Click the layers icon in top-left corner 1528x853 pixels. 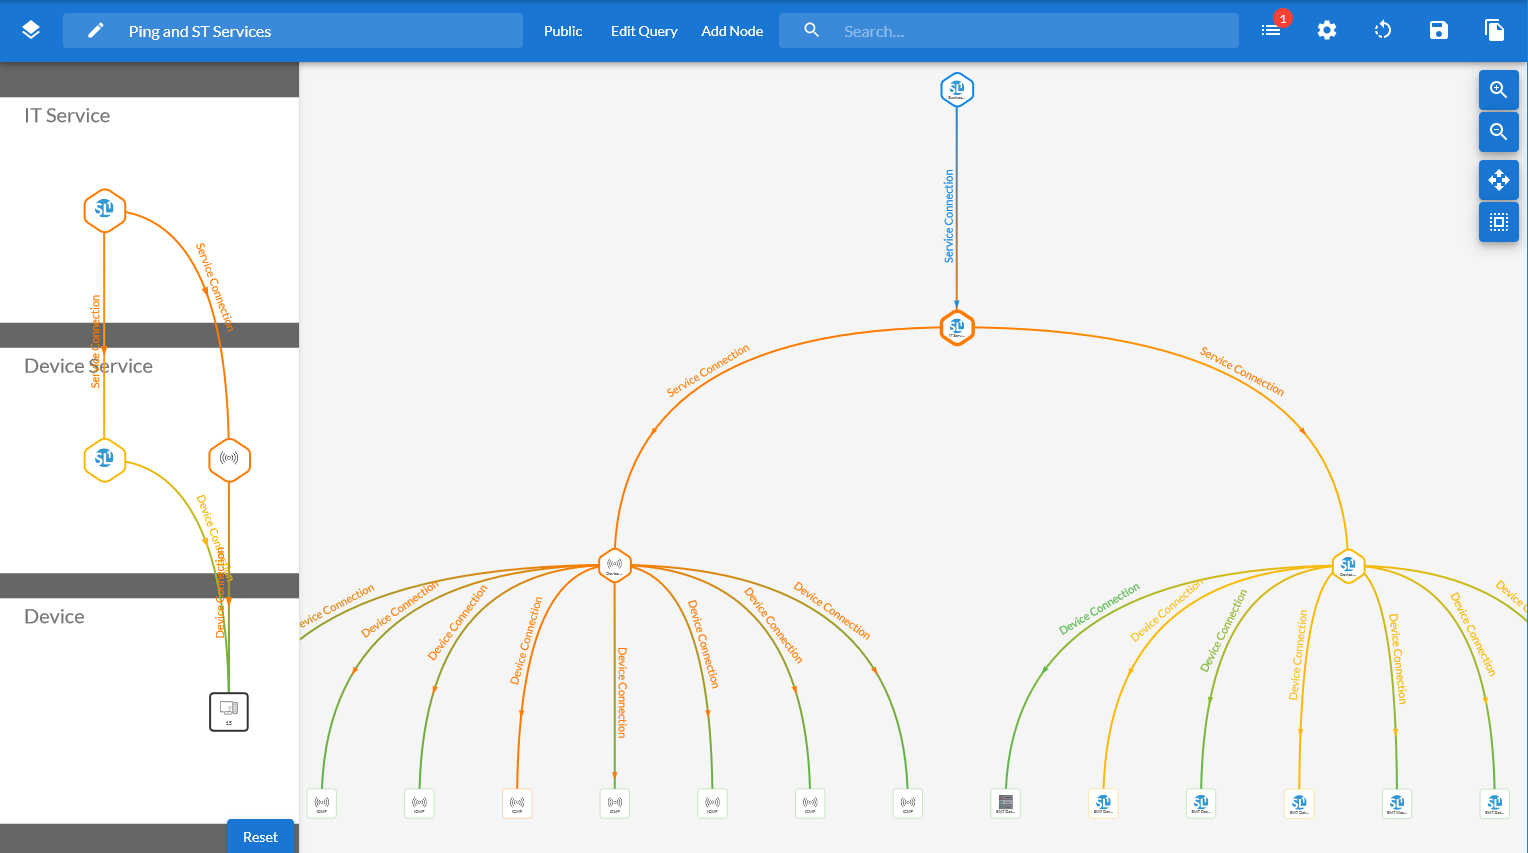31,30
